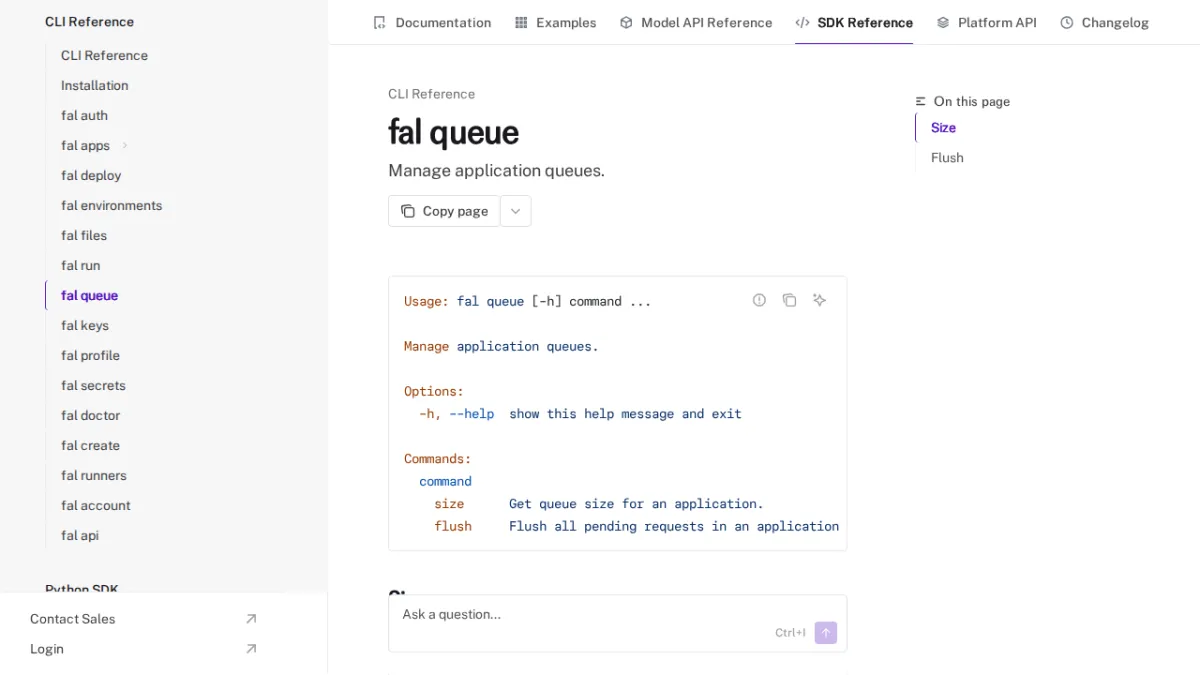1200x675 pixels.
Task: Click the Contact Sales external arrow icon
Action: point(251,619)
